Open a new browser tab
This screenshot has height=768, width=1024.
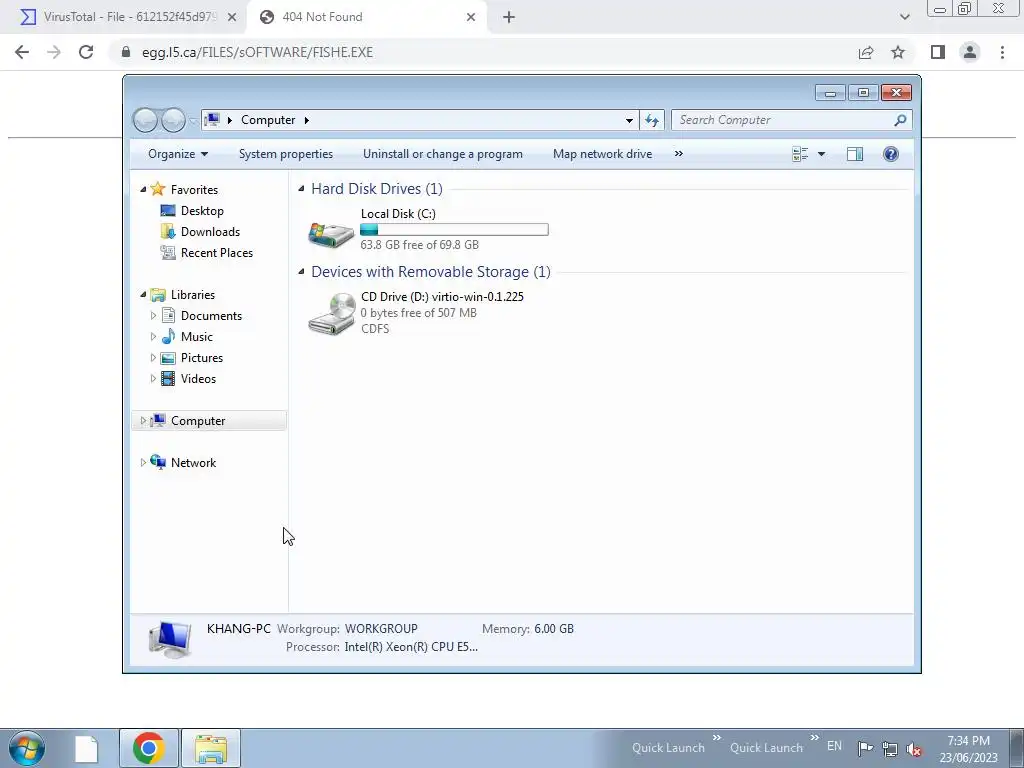(x=509, y=18)
